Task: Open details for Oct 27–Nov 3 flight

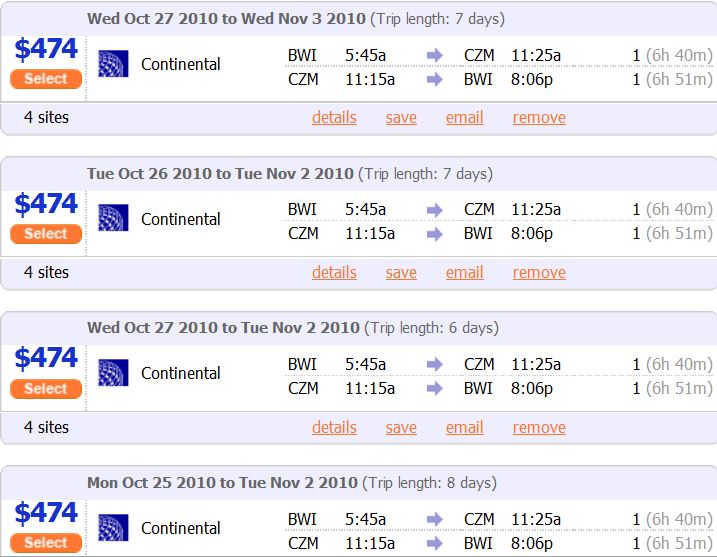Action: click(x=334, y=118)
